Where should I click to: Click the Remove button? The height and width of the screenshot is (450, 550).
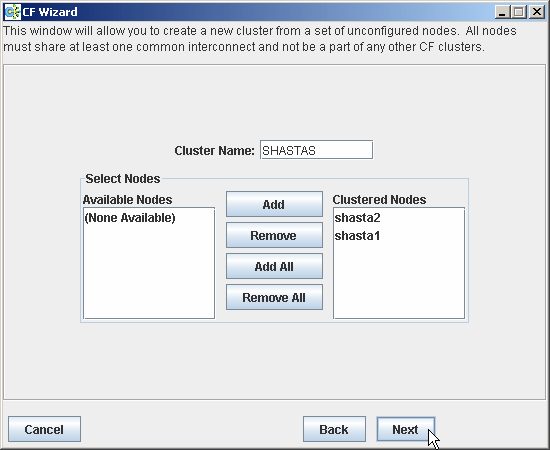[274, 235]
